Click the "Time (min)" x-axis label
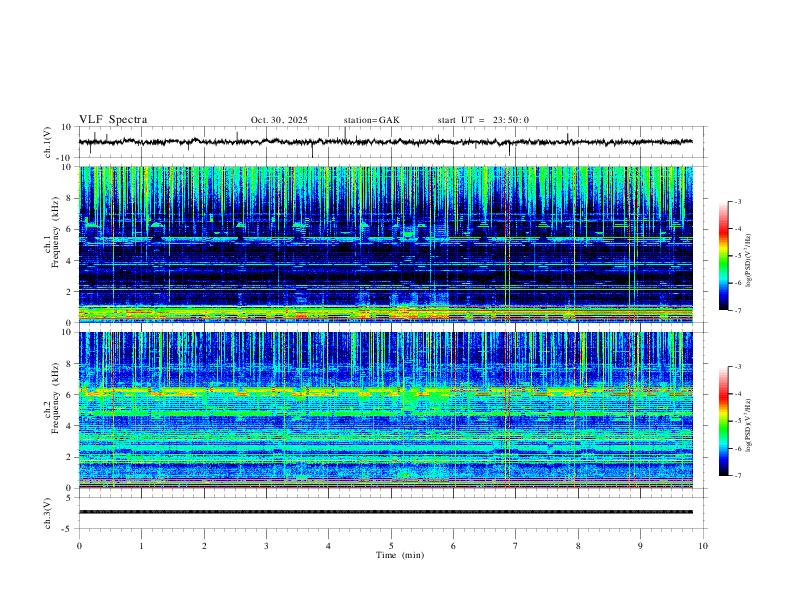This screenshot has height=612, width=792. point(400,555)
